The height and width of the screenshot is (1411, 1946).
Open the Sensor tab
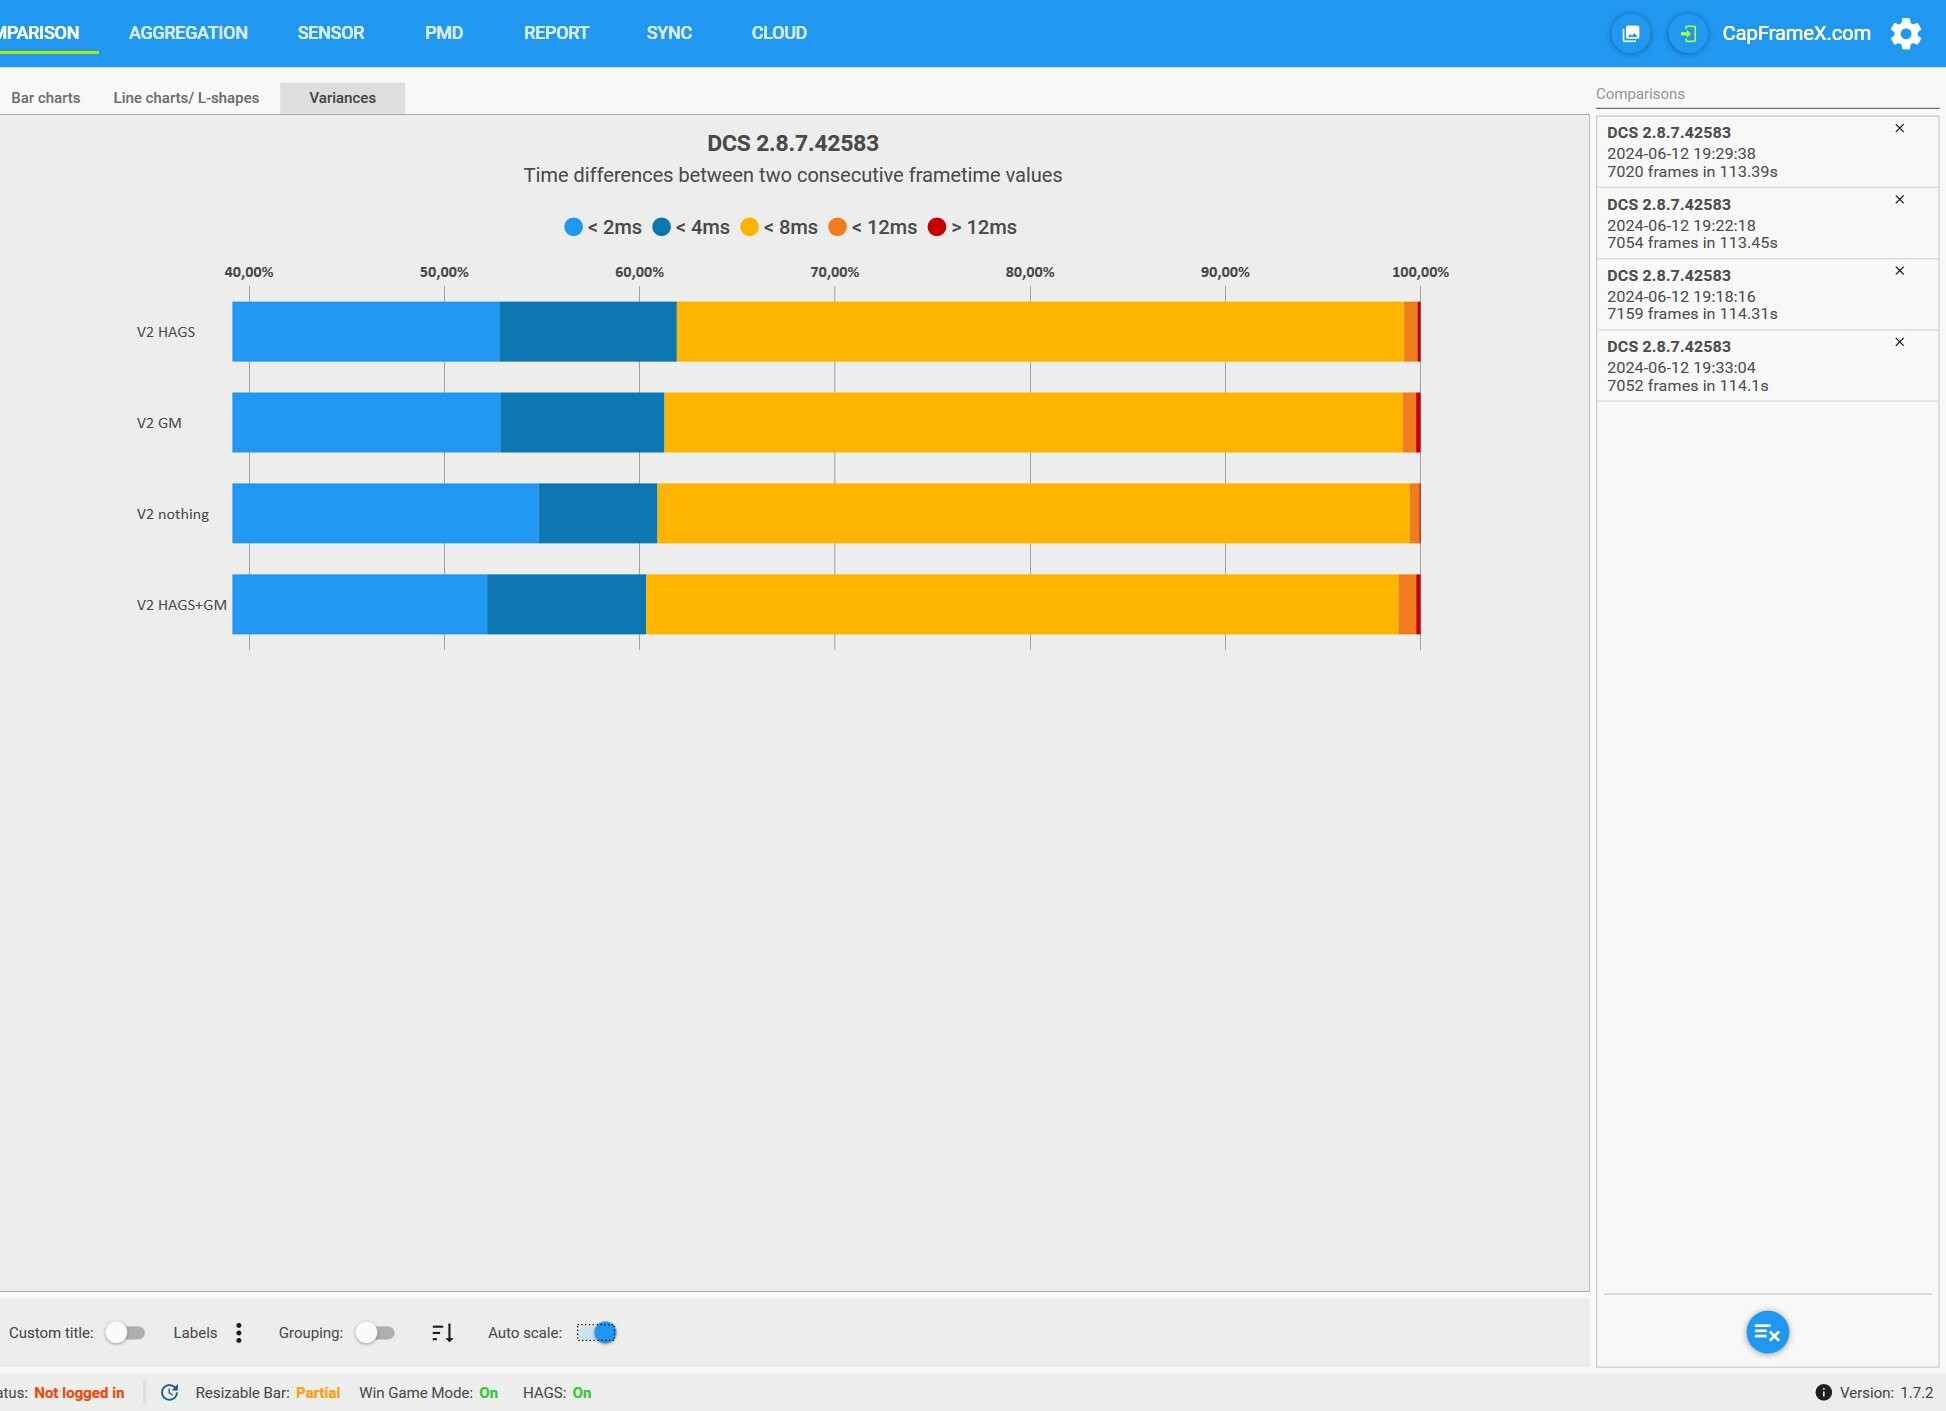pos(331,33)
